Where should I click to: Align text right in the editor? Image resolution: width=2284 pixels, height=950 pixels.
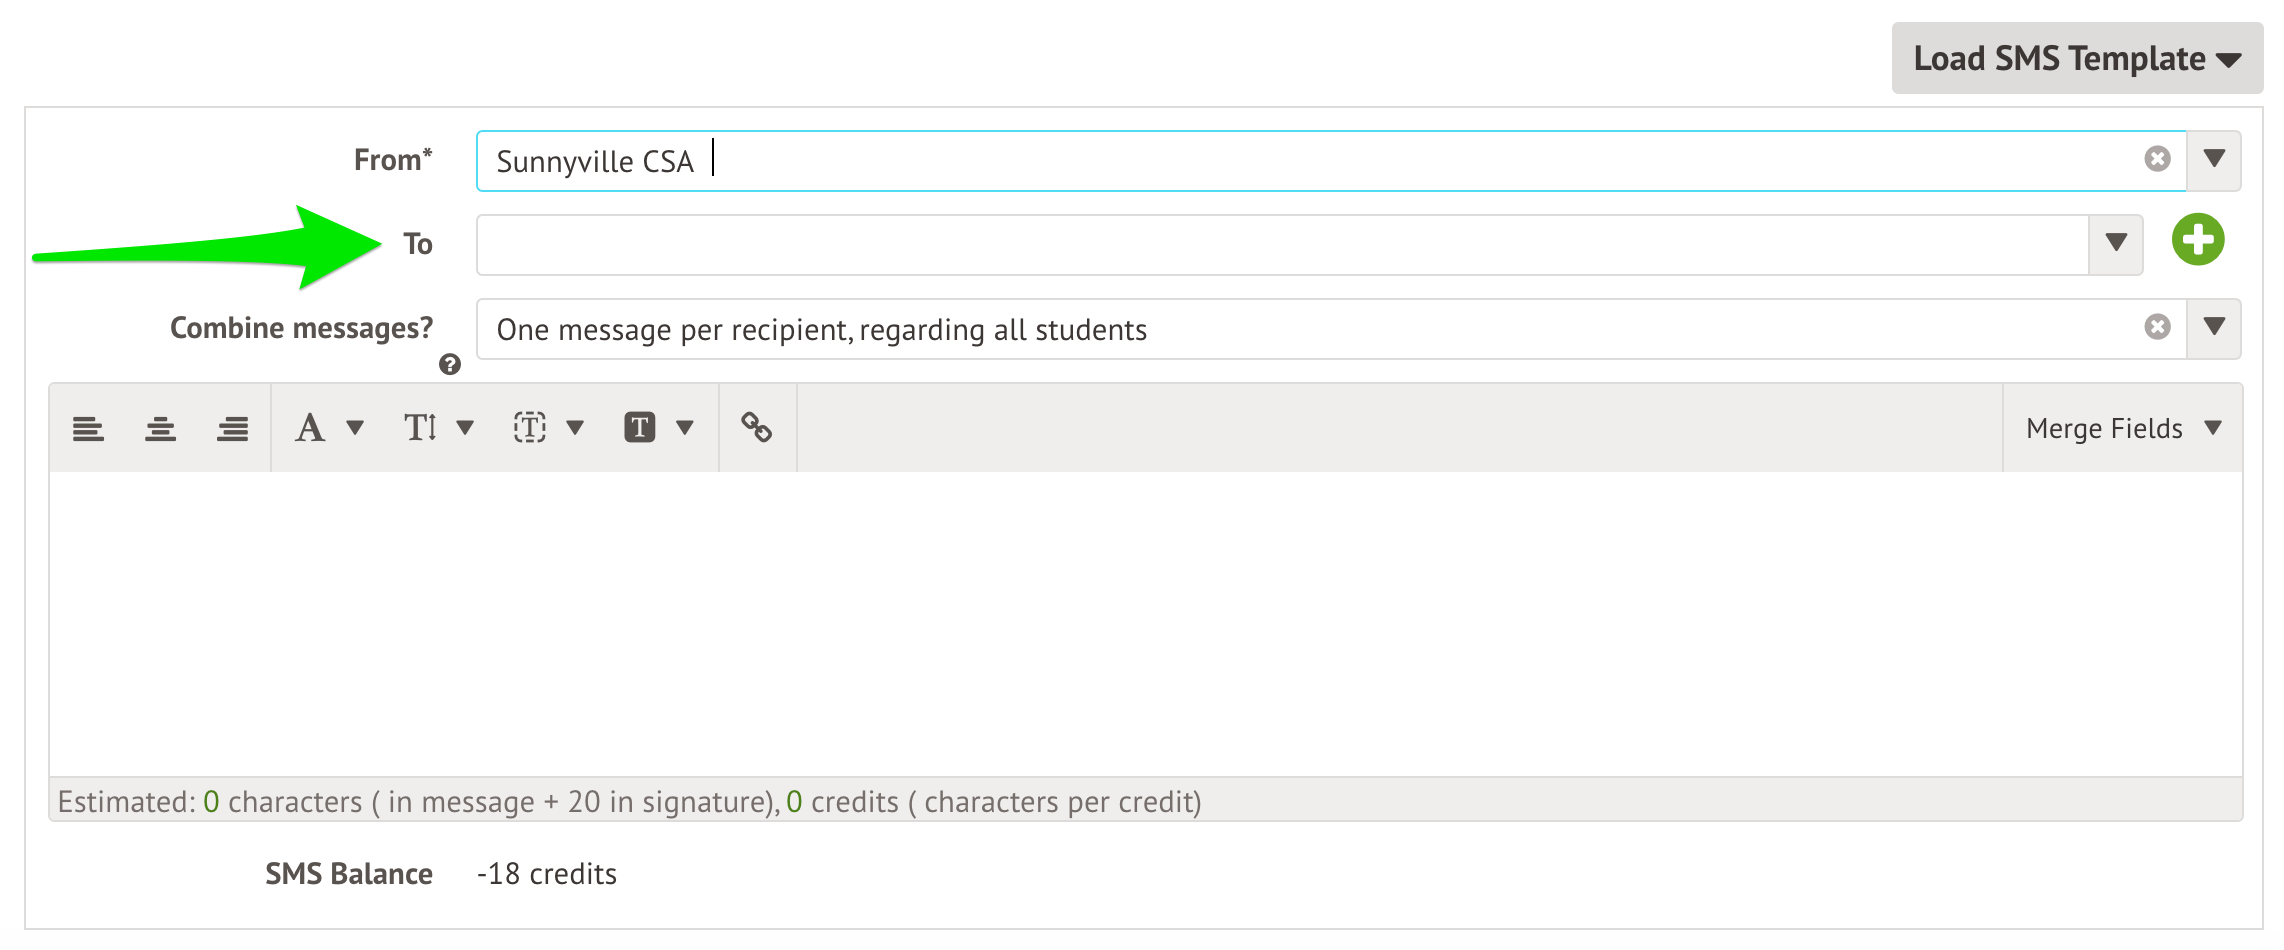232,429
